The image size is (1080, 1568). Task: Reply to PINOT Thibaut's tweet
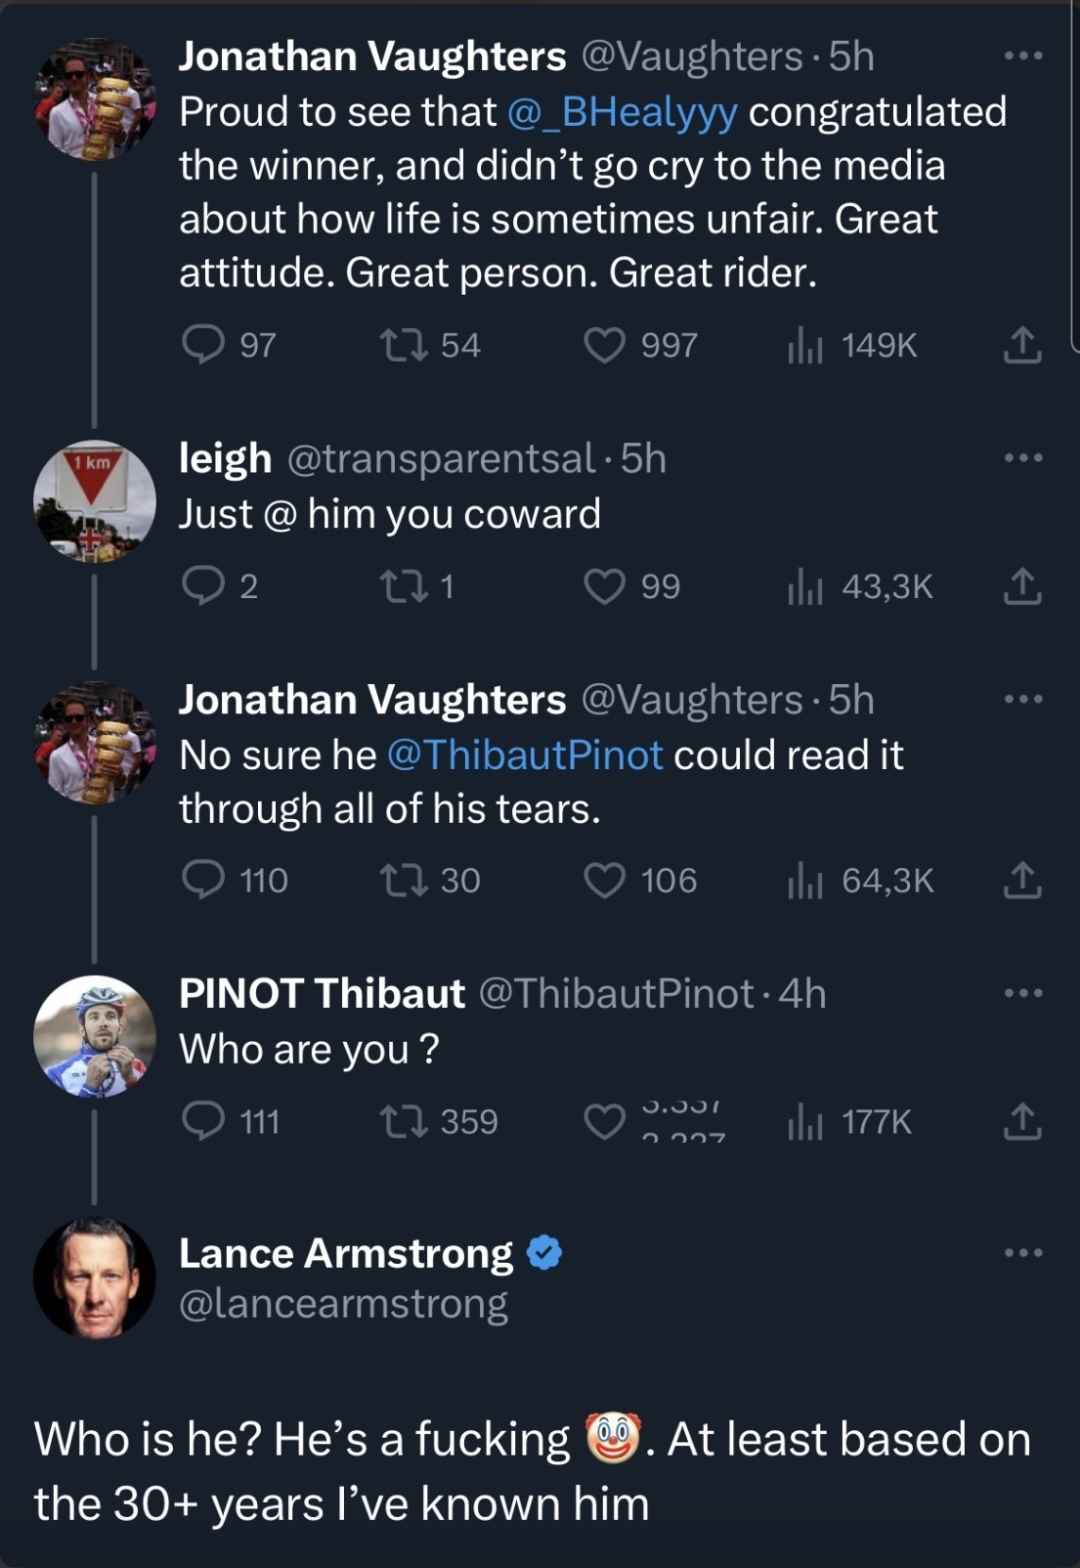pos(203,1122)
